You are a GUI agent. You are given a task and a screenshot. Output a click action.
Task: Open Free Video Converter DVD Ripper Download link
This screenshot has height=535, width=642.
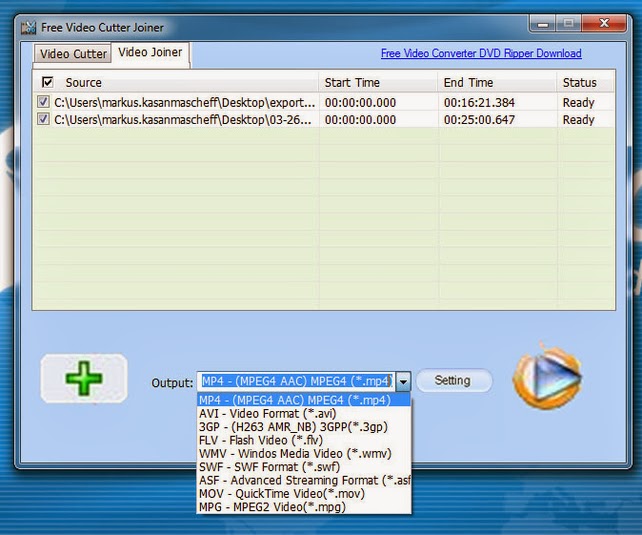[x=481, y=53]
